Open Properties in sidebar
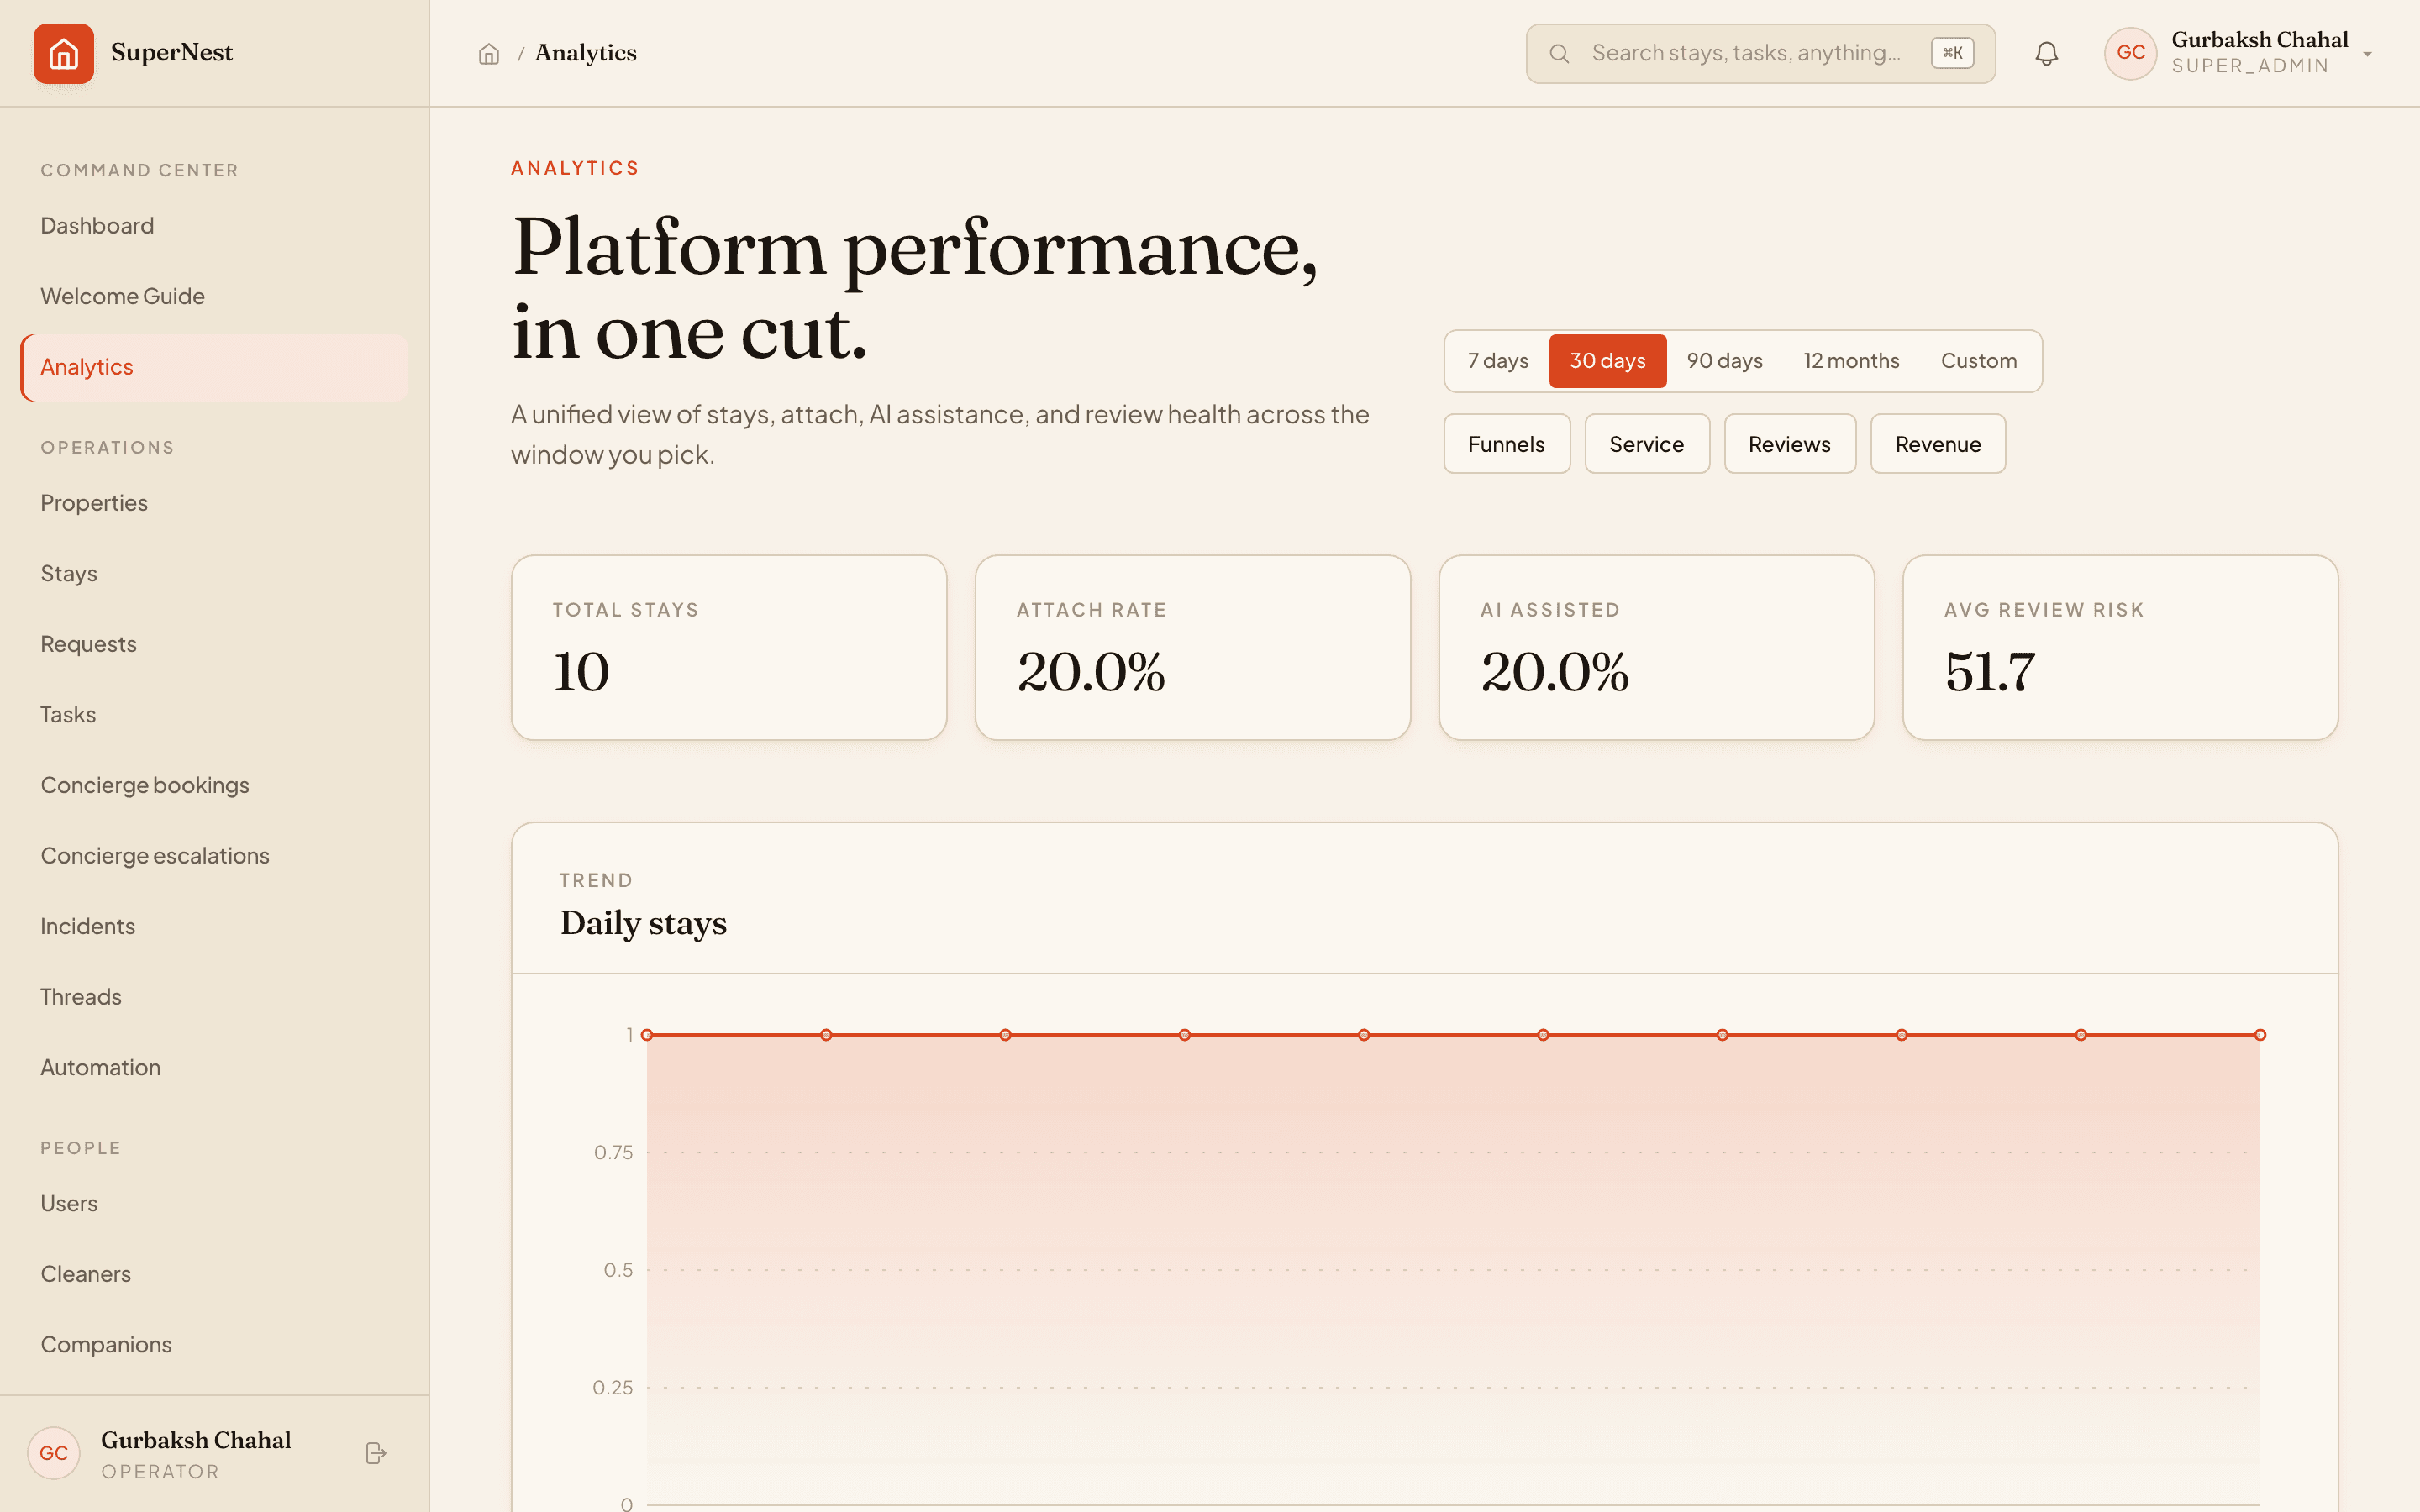This screenshot has width=2420, height=1512. click(214, 503)
